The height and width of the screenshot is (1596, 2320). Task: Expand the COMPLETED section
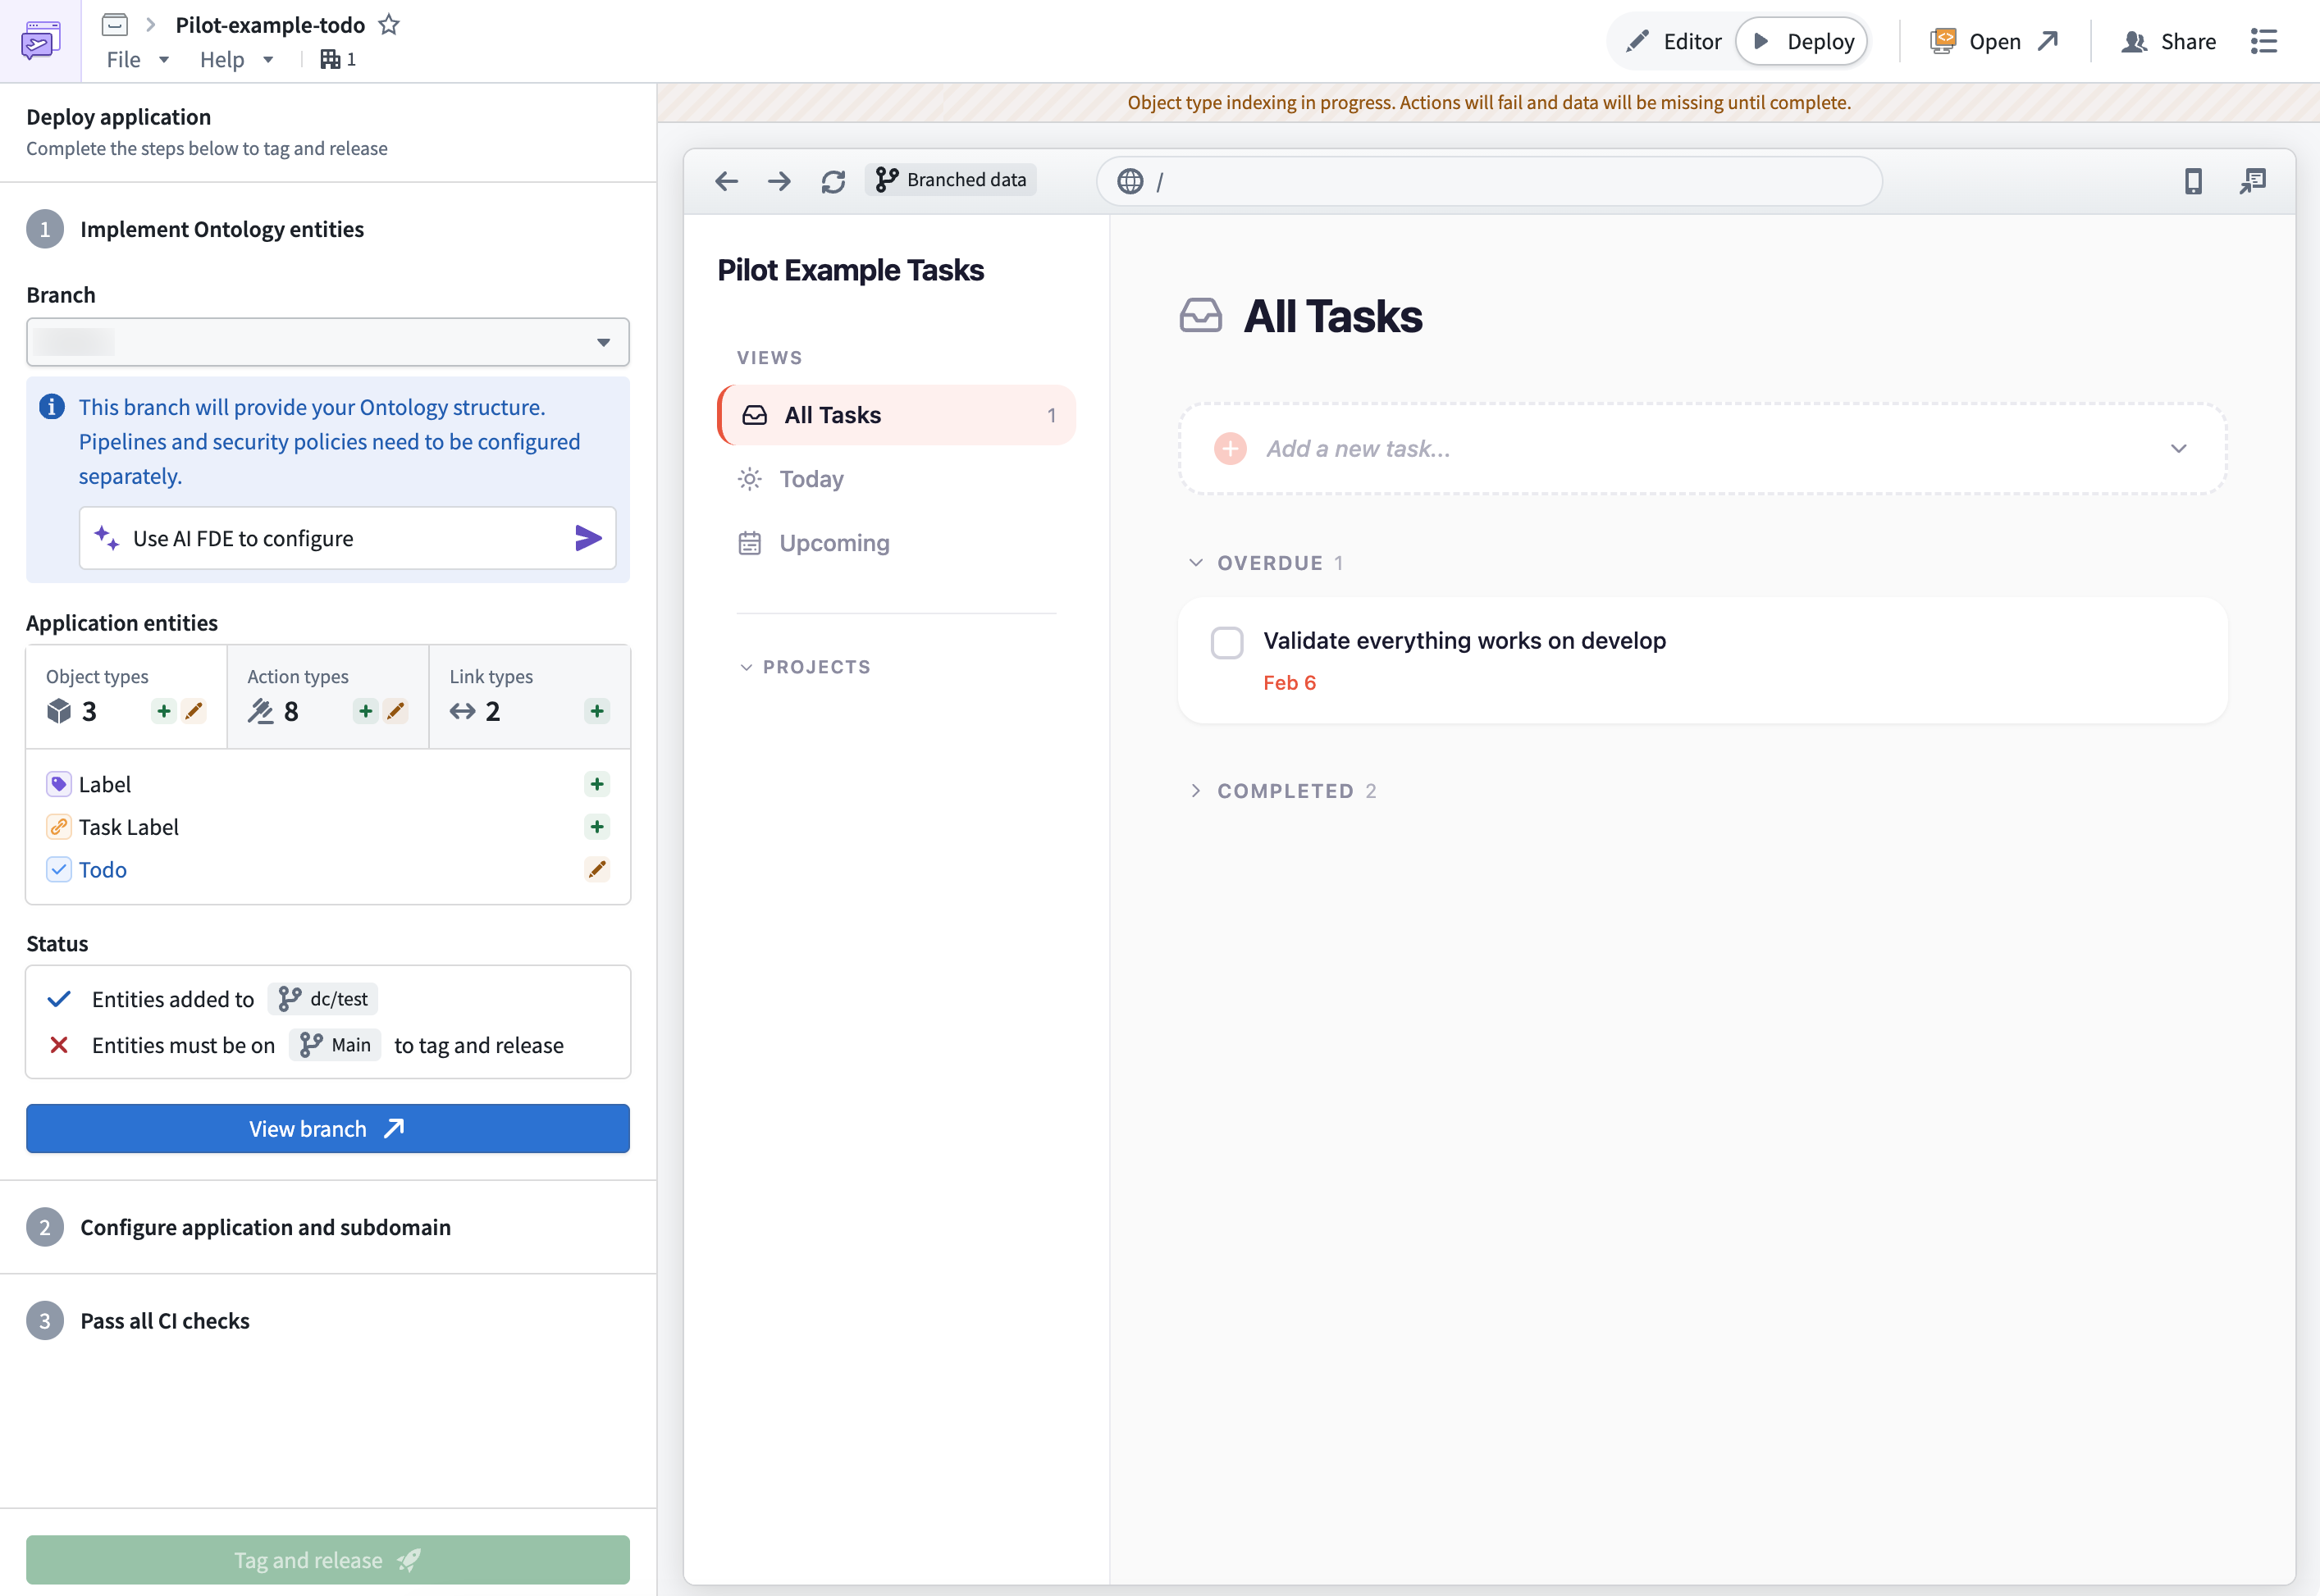click(1196, 790)
